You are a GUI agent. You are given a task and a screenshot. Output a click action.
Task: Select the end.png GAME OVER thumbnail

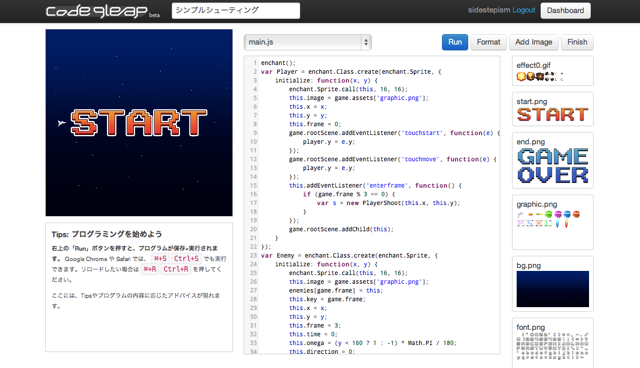pos(553,161)
